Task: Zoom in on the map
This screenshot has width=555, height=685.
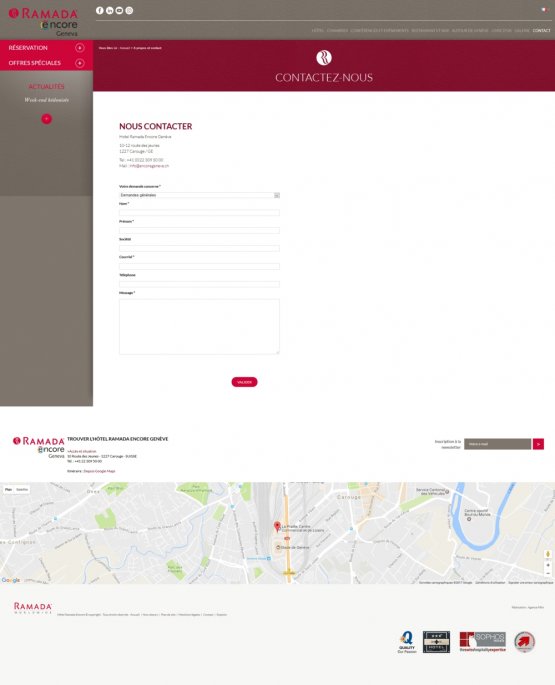Action: coord(548,565)
